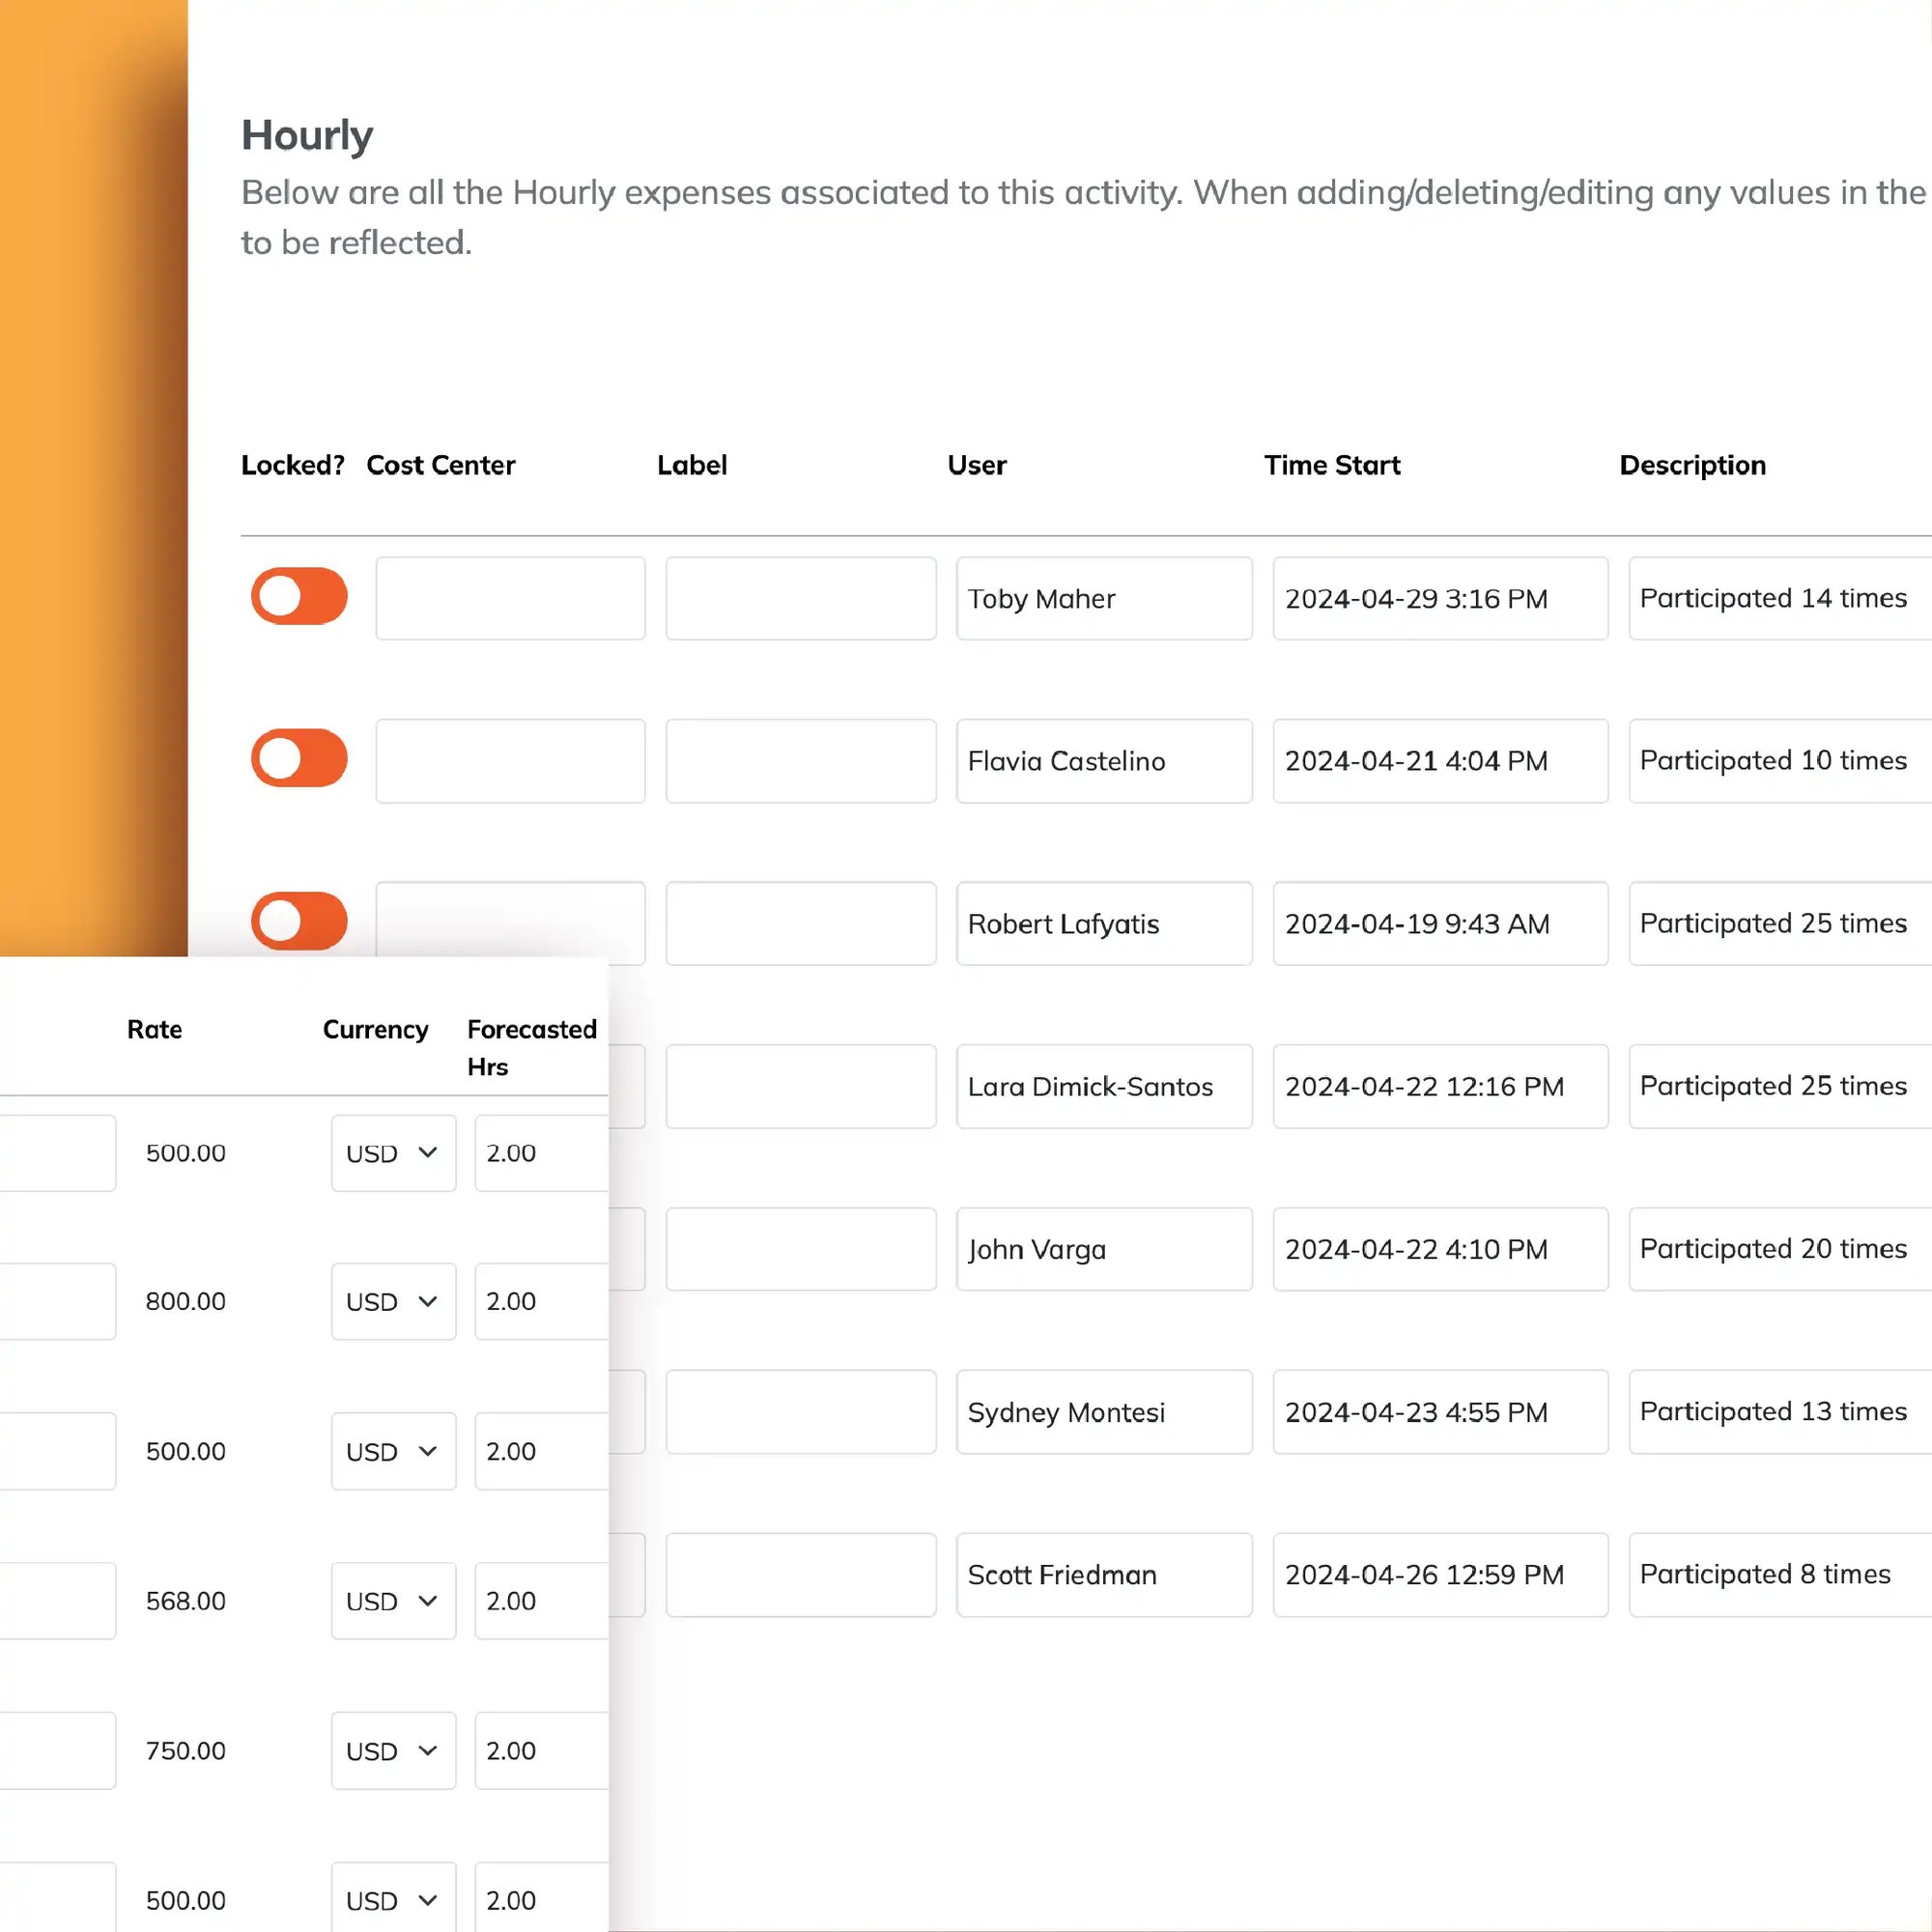Click the Cost Center field in Toby Maher's row

(x=510, y=597)
